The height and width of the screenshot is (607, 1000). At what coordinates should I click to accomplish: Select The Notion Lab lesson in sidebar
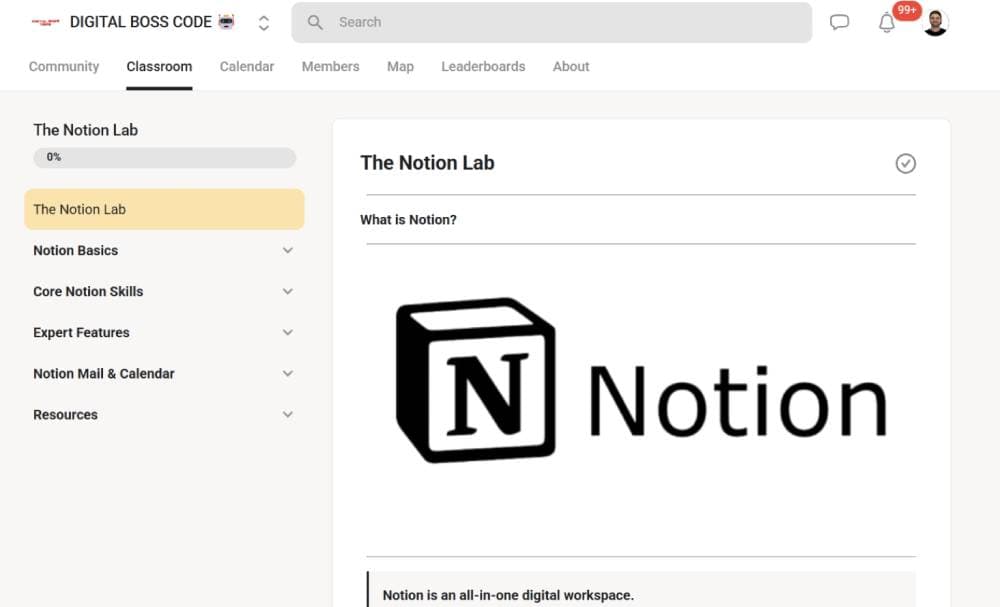164,209
